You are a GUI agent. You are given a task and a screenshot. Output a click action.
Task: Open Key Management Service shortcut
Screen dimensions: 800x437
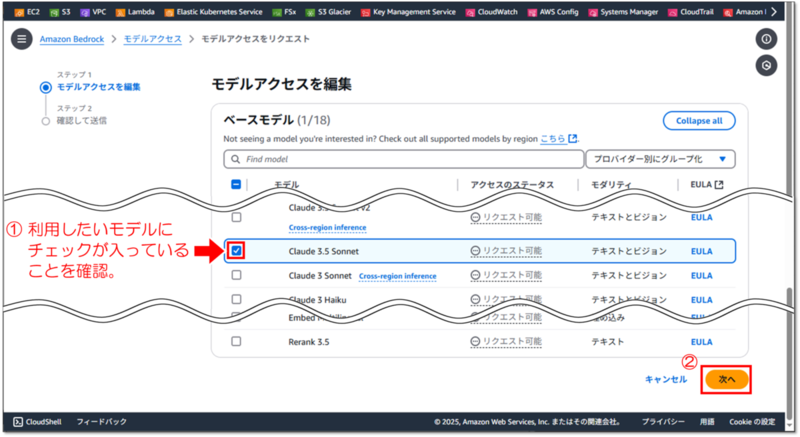click(408, 12)
